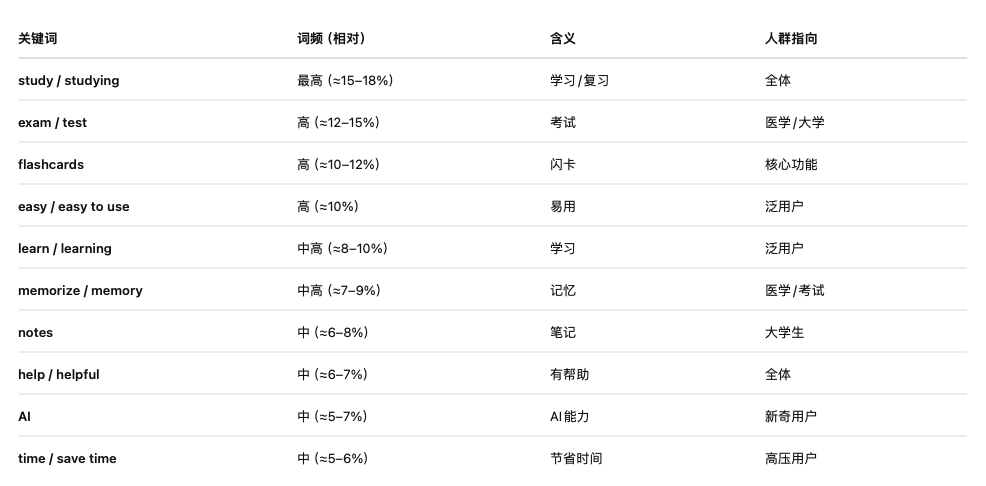
Task: Click the 人群指向 column header
Action: (x=791, y=39)
